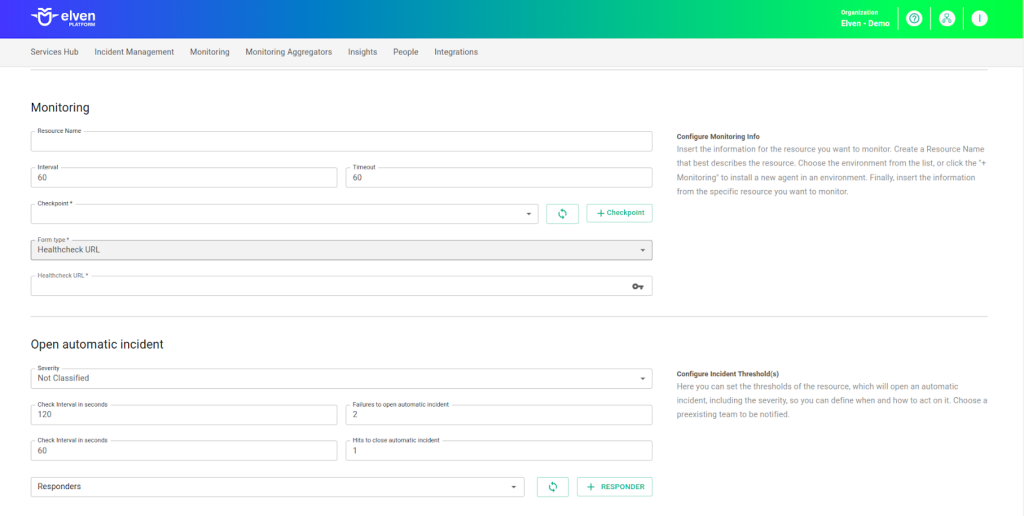Select the Integrations menu item
The height and width of the screenshot is (516, 1024).
[x=456, y=52]
